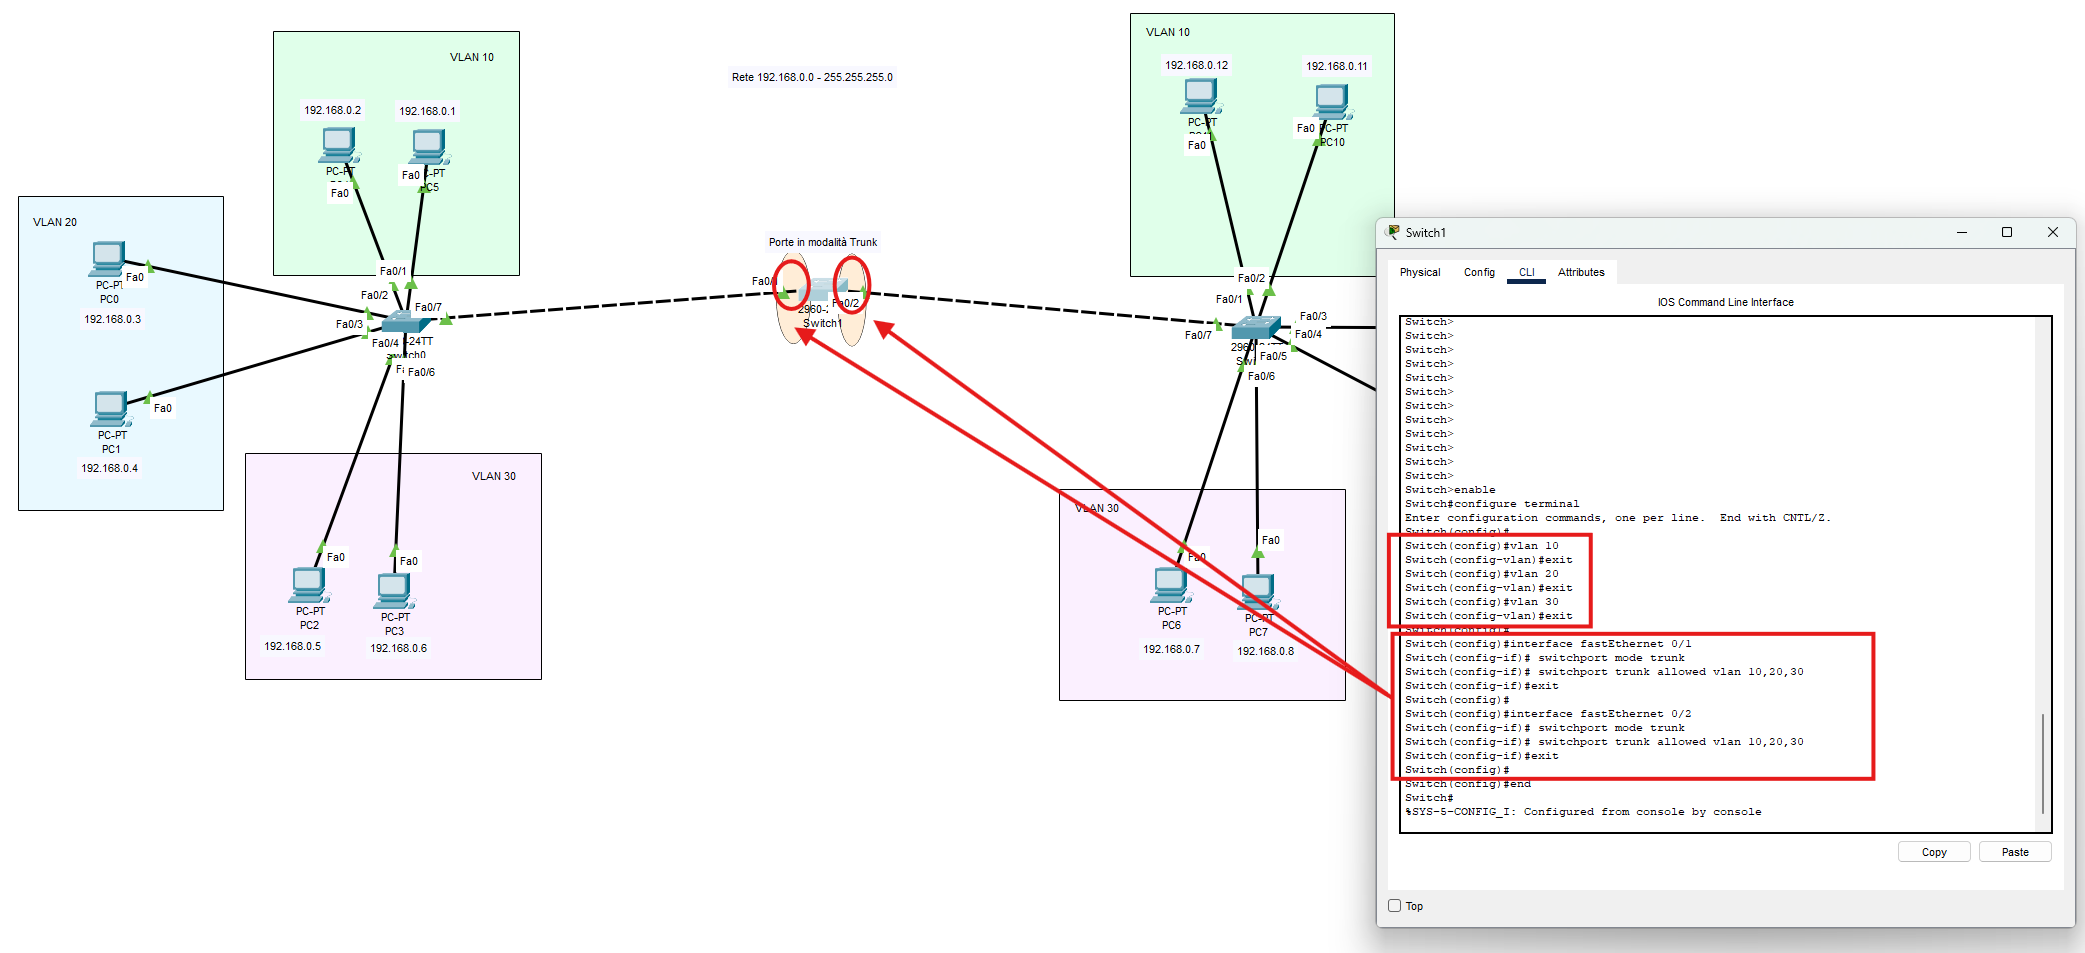
Task: Click the '192.168.0.4' address label
Action: coord(110,468)
